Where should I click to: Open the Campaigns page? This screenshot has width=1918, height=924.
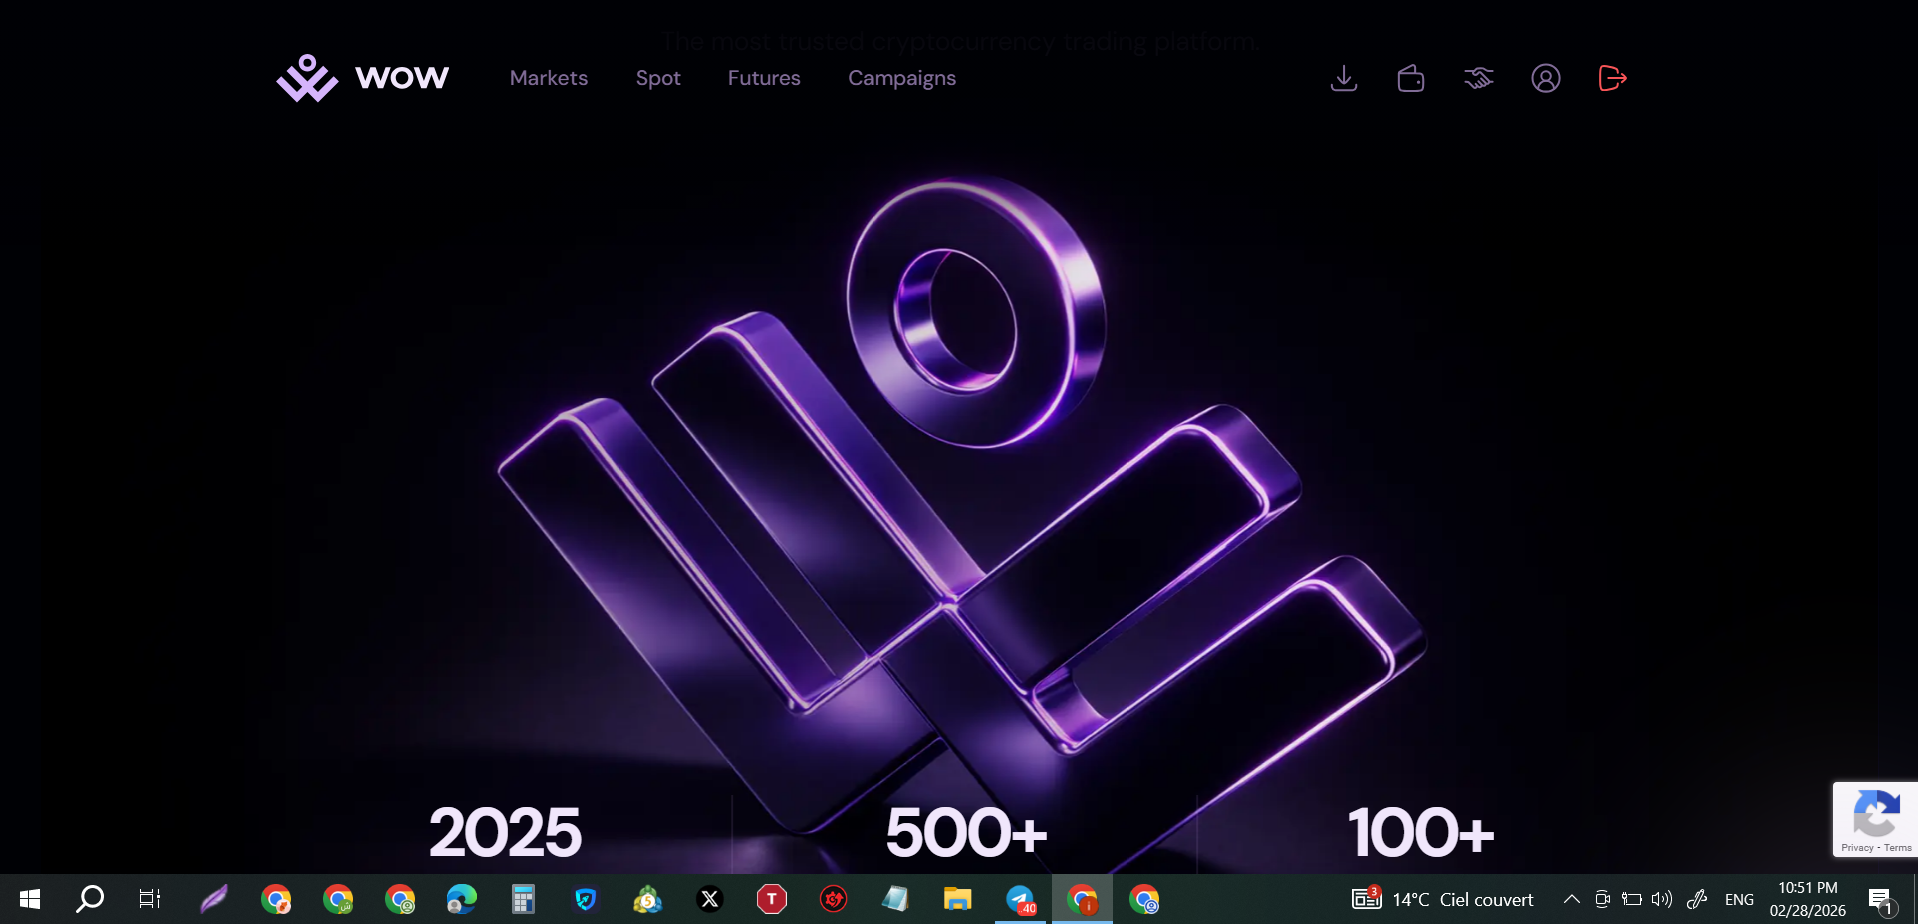tap(902, 78)
